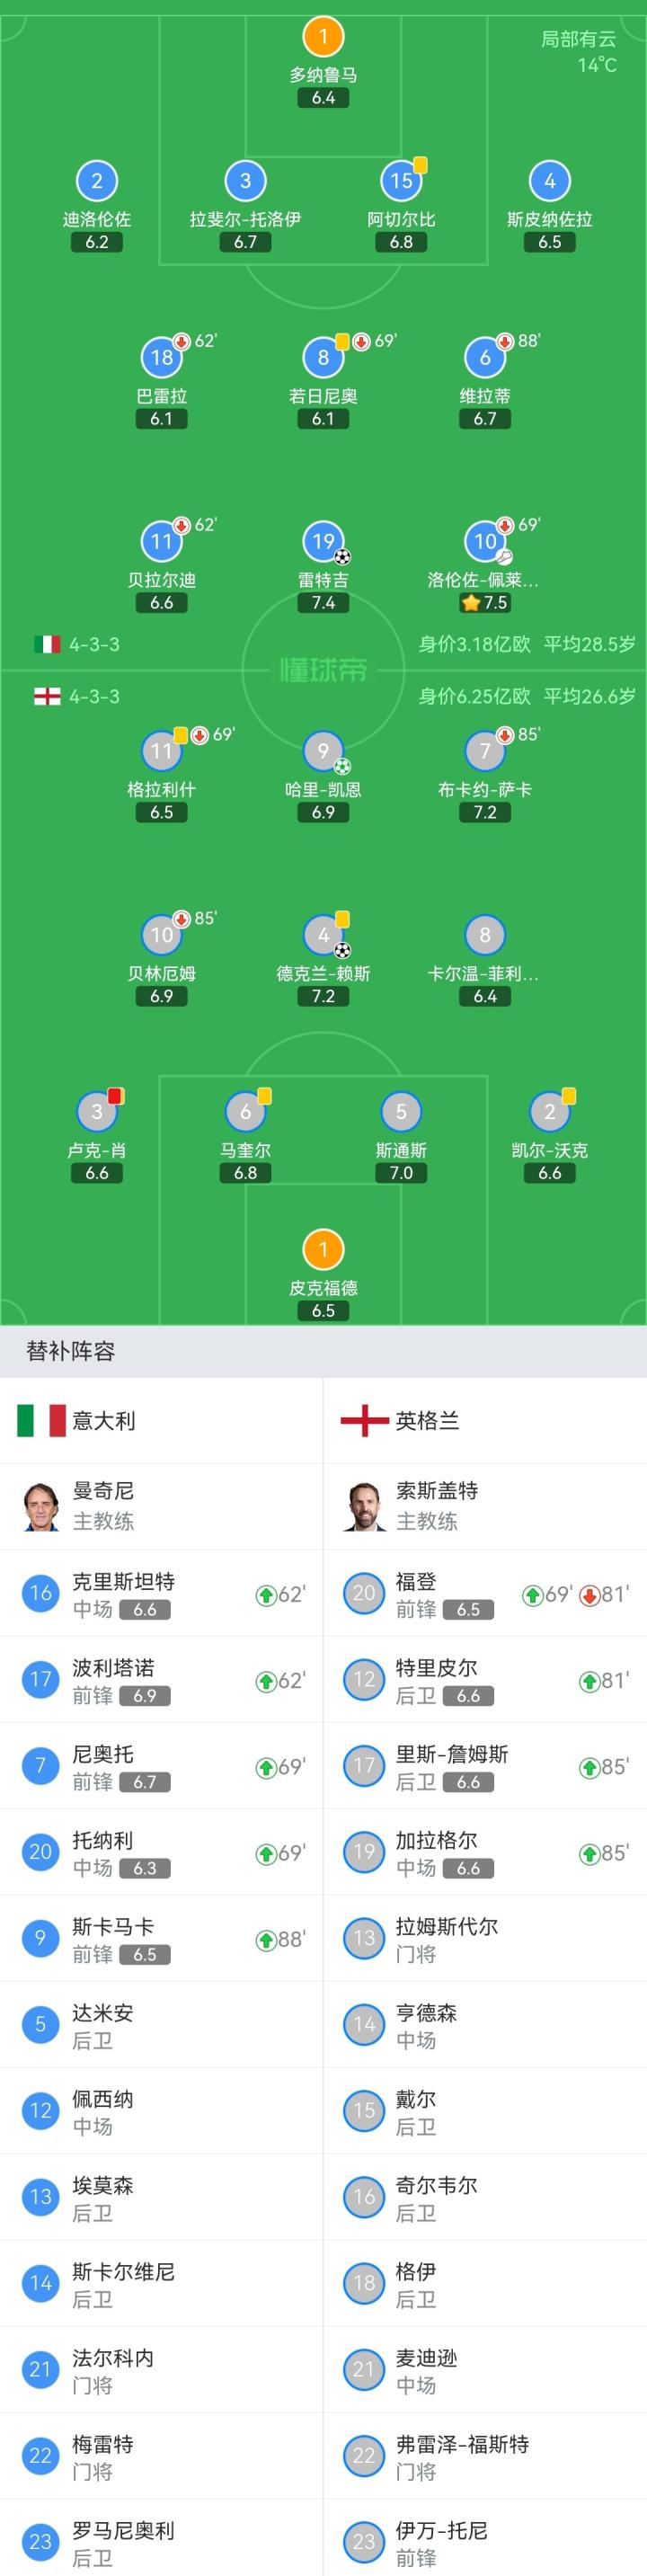Tap Bukayo Saka's number 7 icon

(x=485, y=751)
